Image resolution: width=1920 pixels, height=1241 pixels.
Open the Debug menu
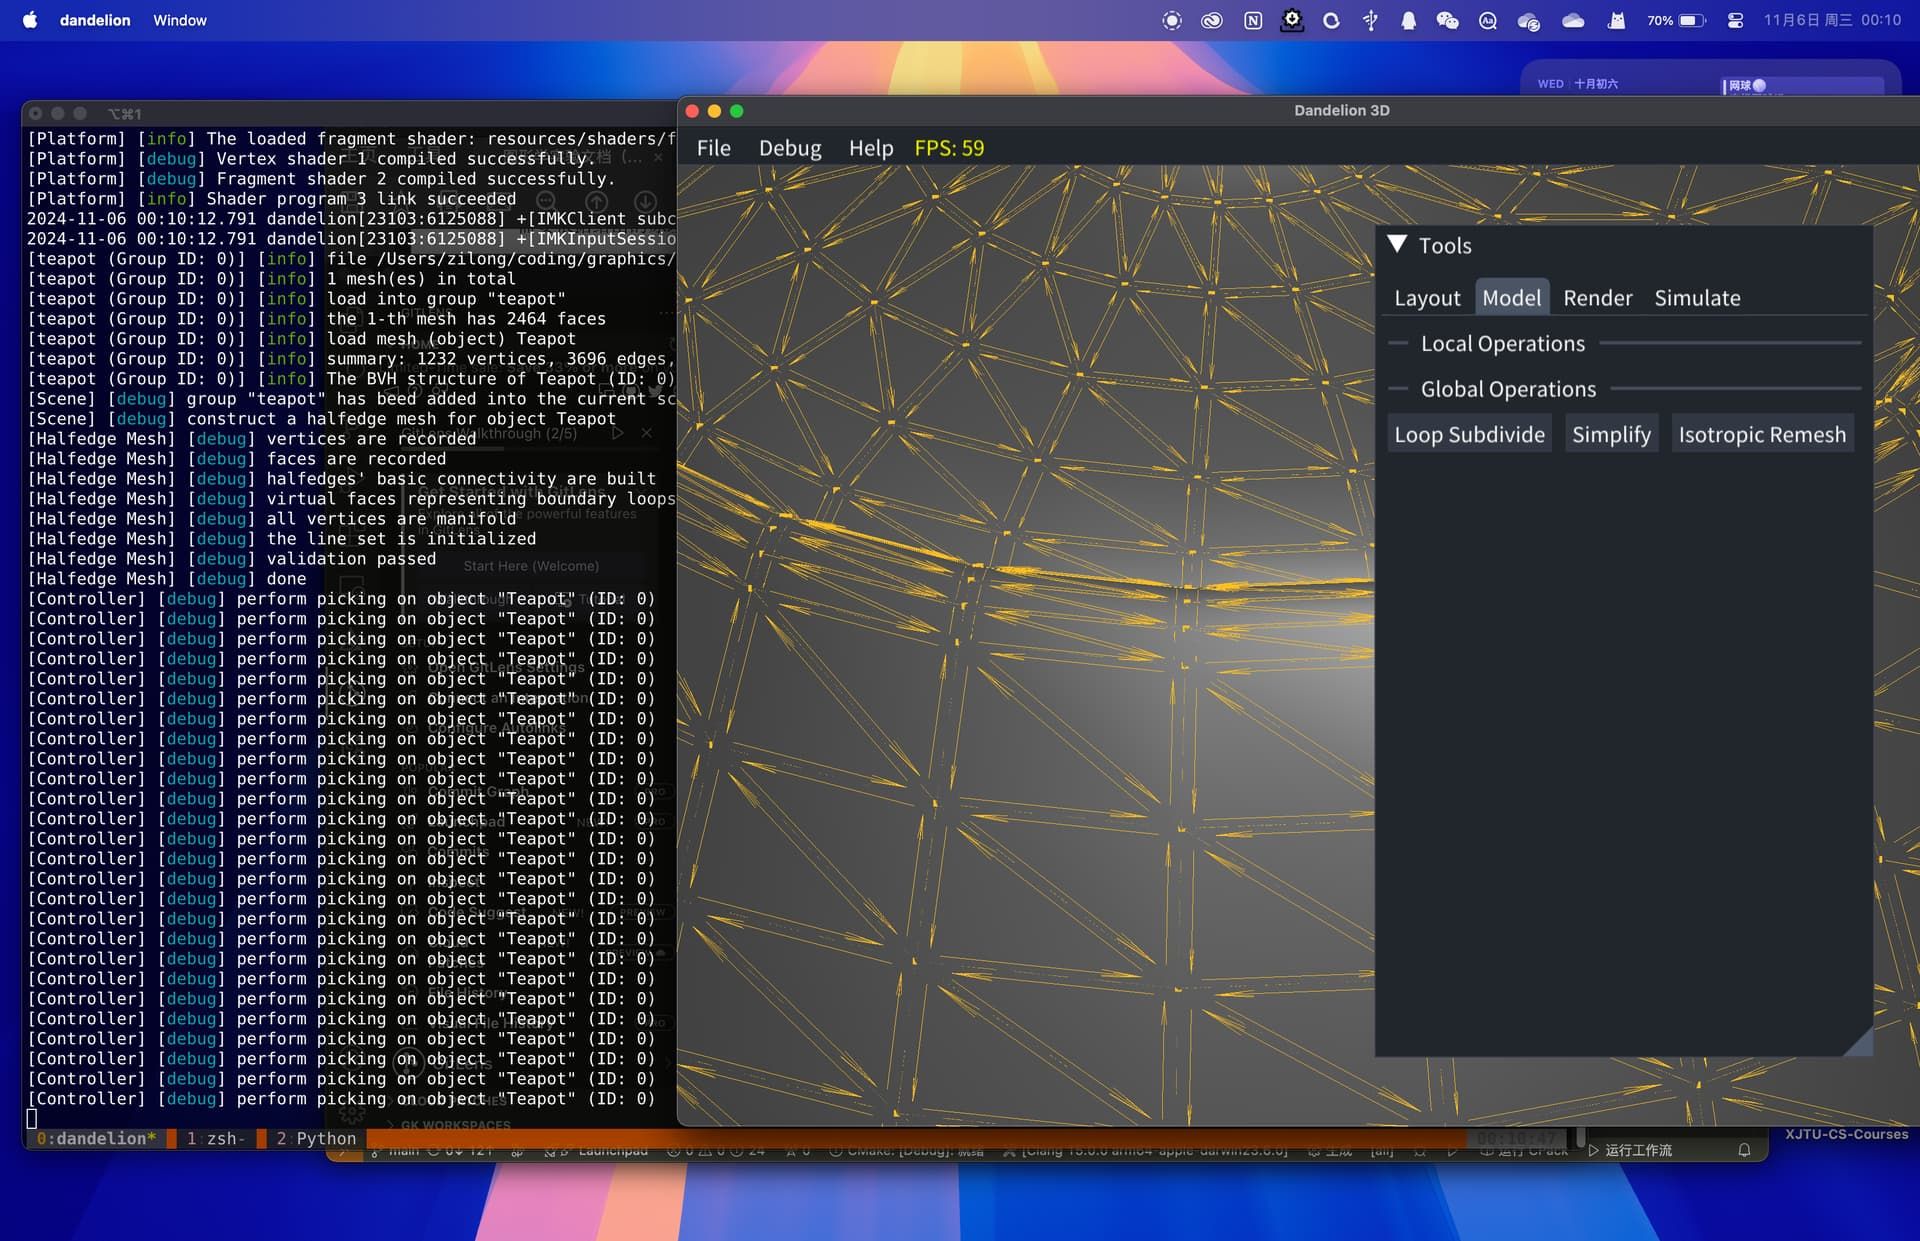pos(790,148)
